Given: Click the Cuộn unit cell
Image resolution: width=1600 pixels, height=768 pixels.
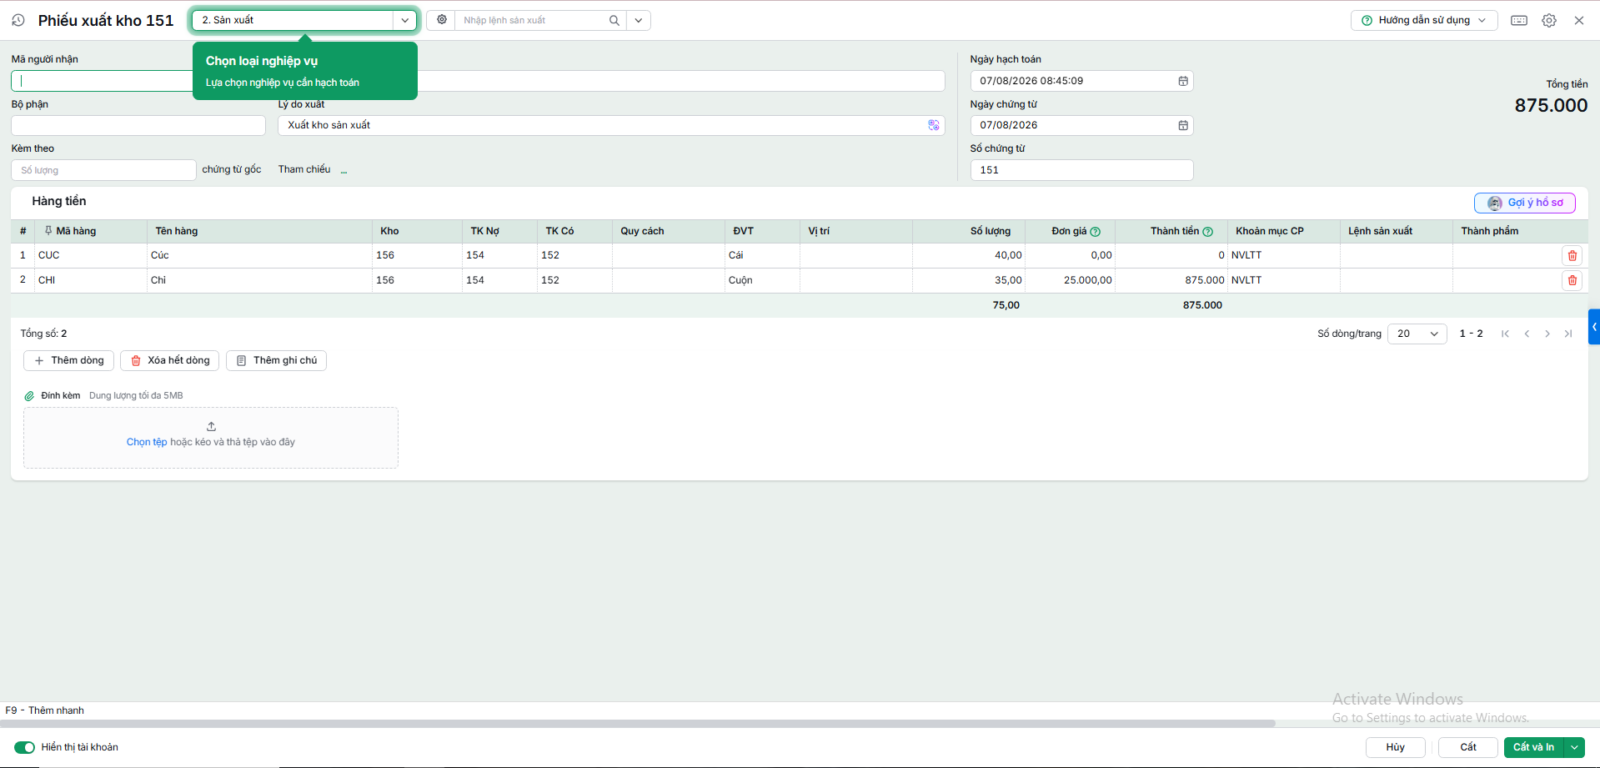Looking at the screenshot, I should [x=762, y=281].
